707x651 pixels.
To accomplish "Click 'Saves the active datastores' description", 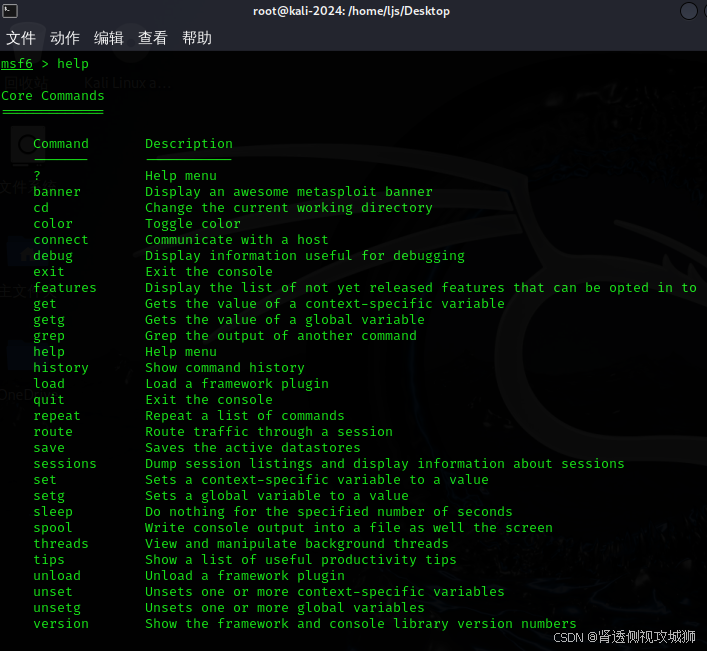I will [253, 448].
